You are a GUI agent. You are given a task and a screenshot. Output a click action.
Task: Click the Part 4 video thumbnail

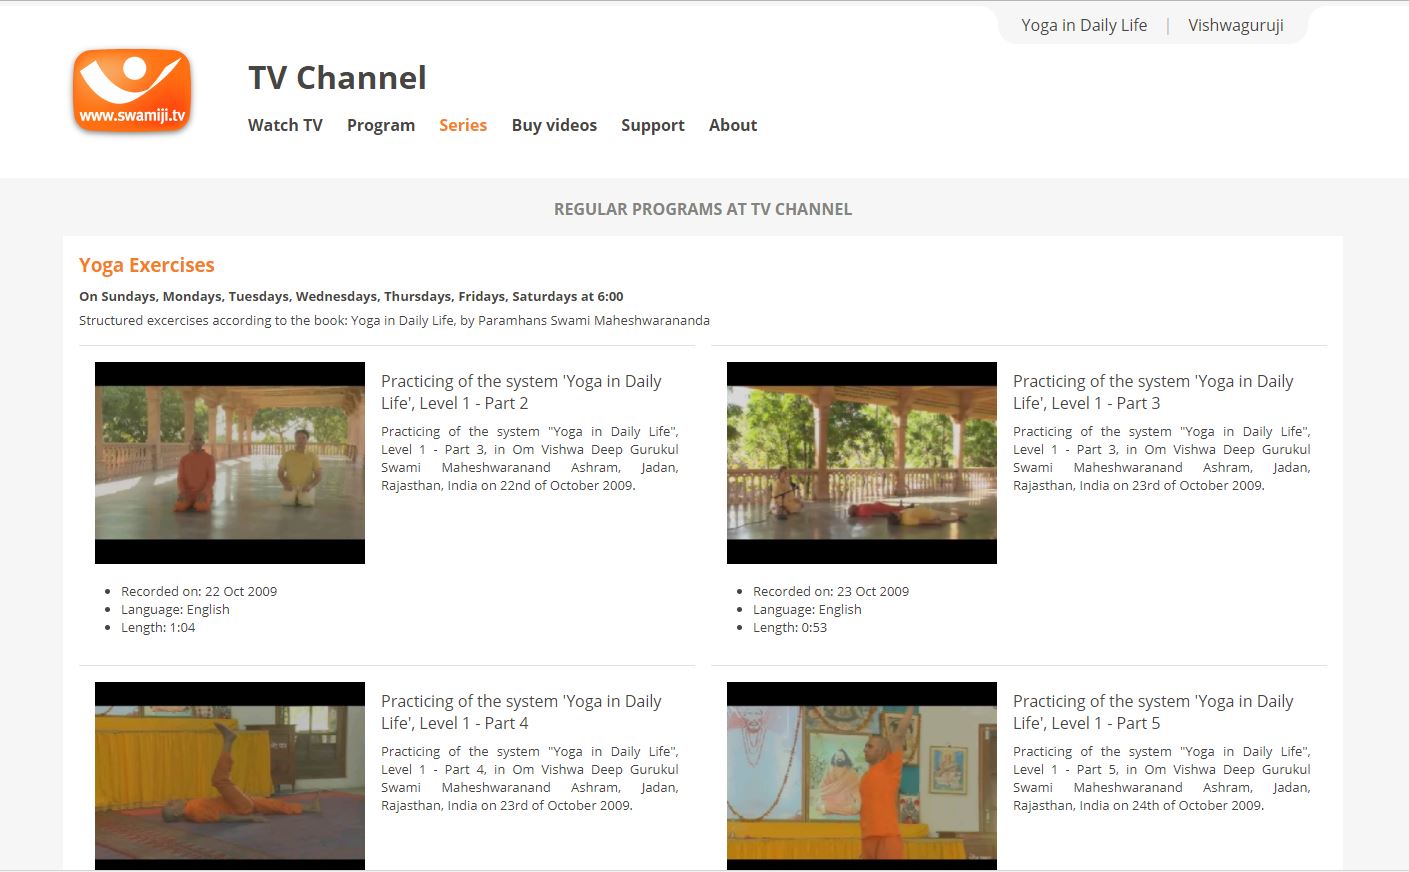[x=229, y=775]
